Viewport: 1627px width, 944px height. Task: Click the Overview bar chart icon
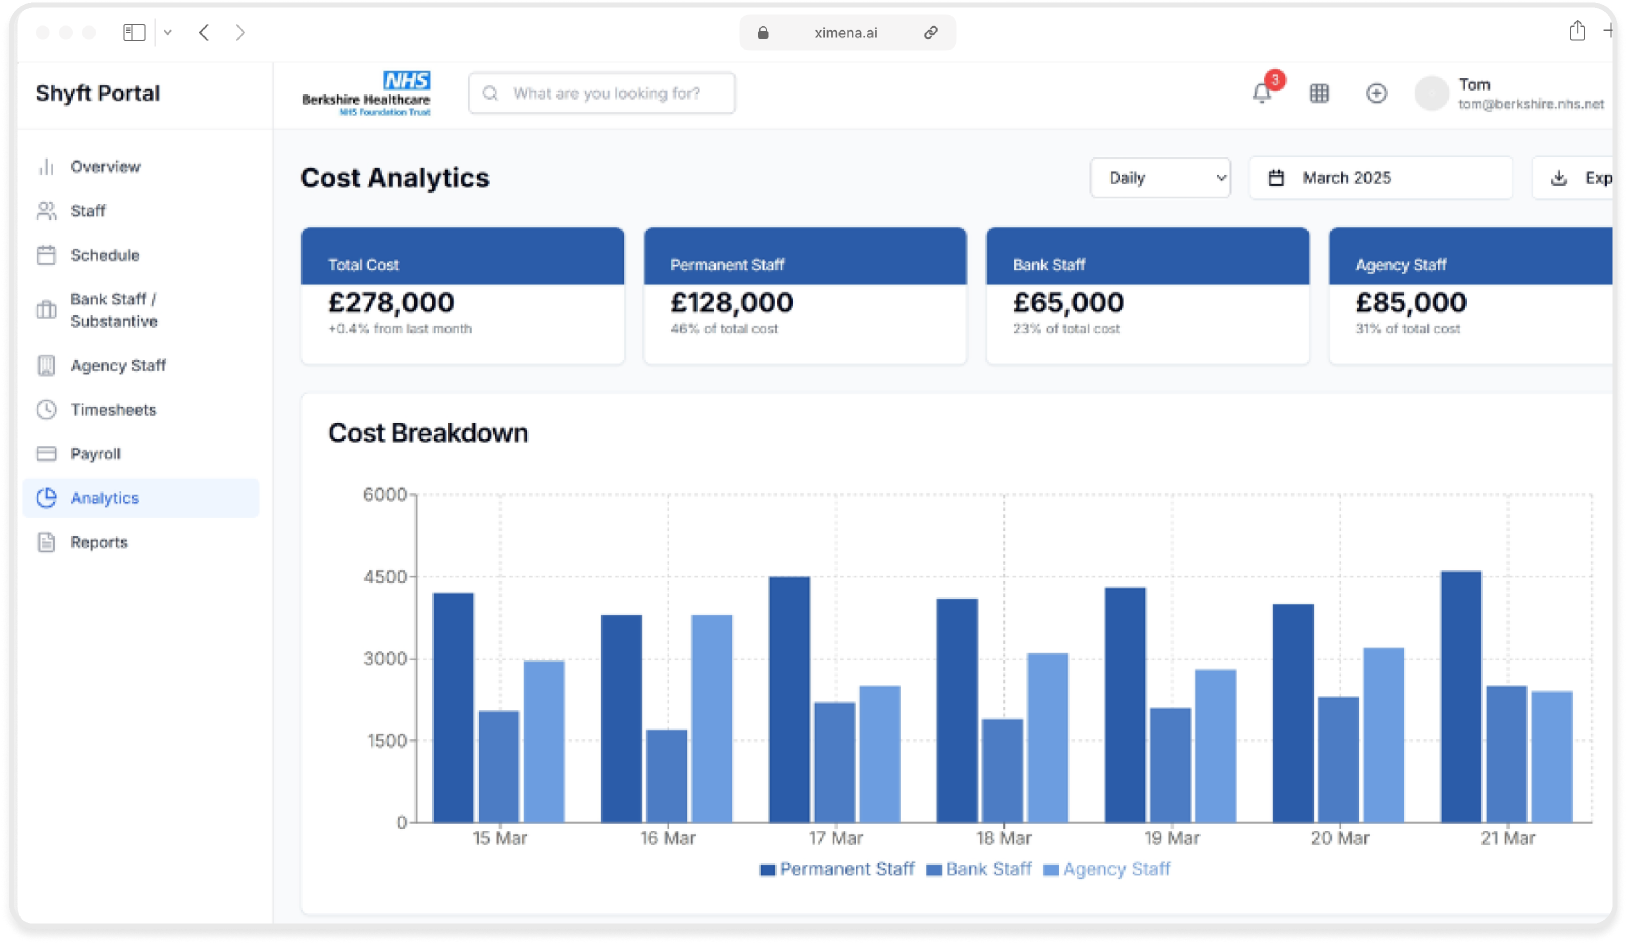click(46, 166)
